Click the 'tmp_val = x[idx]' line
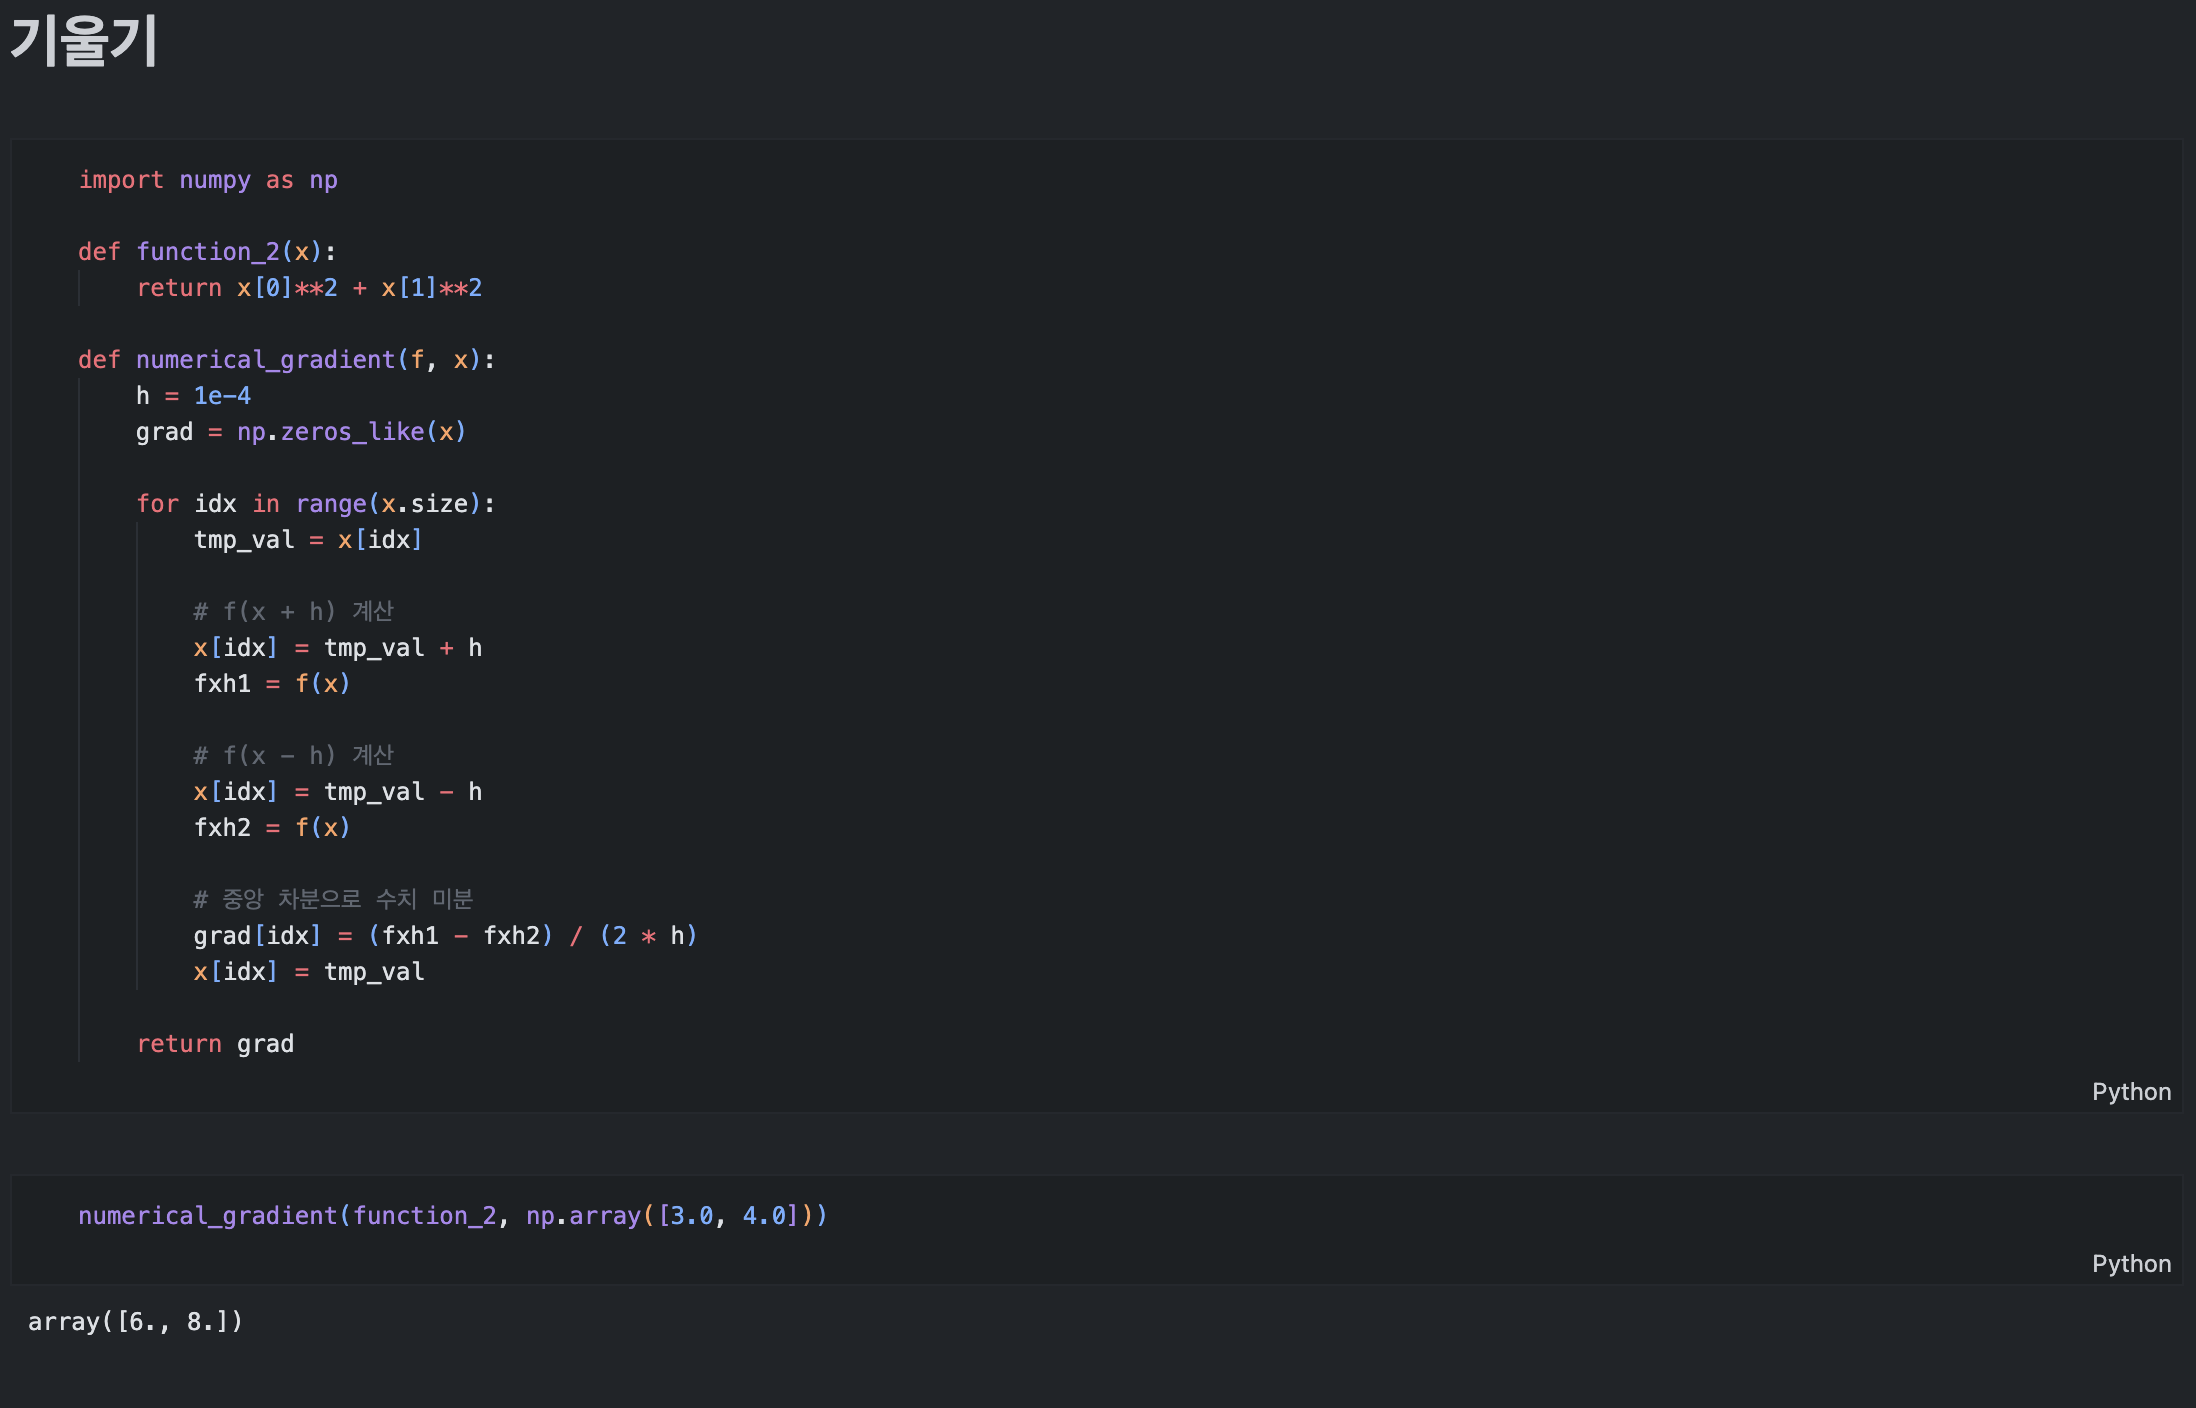 coord(308,540)
